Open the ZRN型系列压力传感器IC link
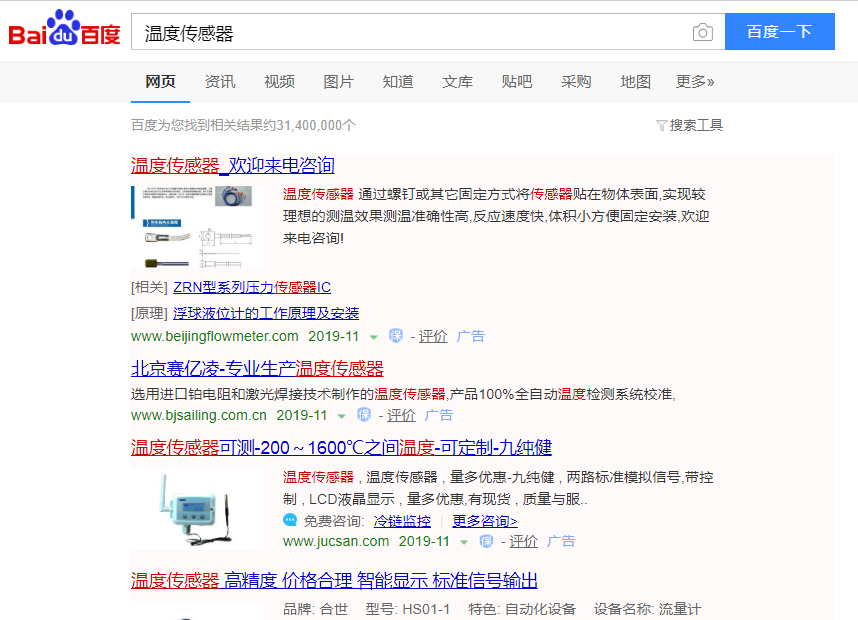858x620 pixels. [252, 287]
